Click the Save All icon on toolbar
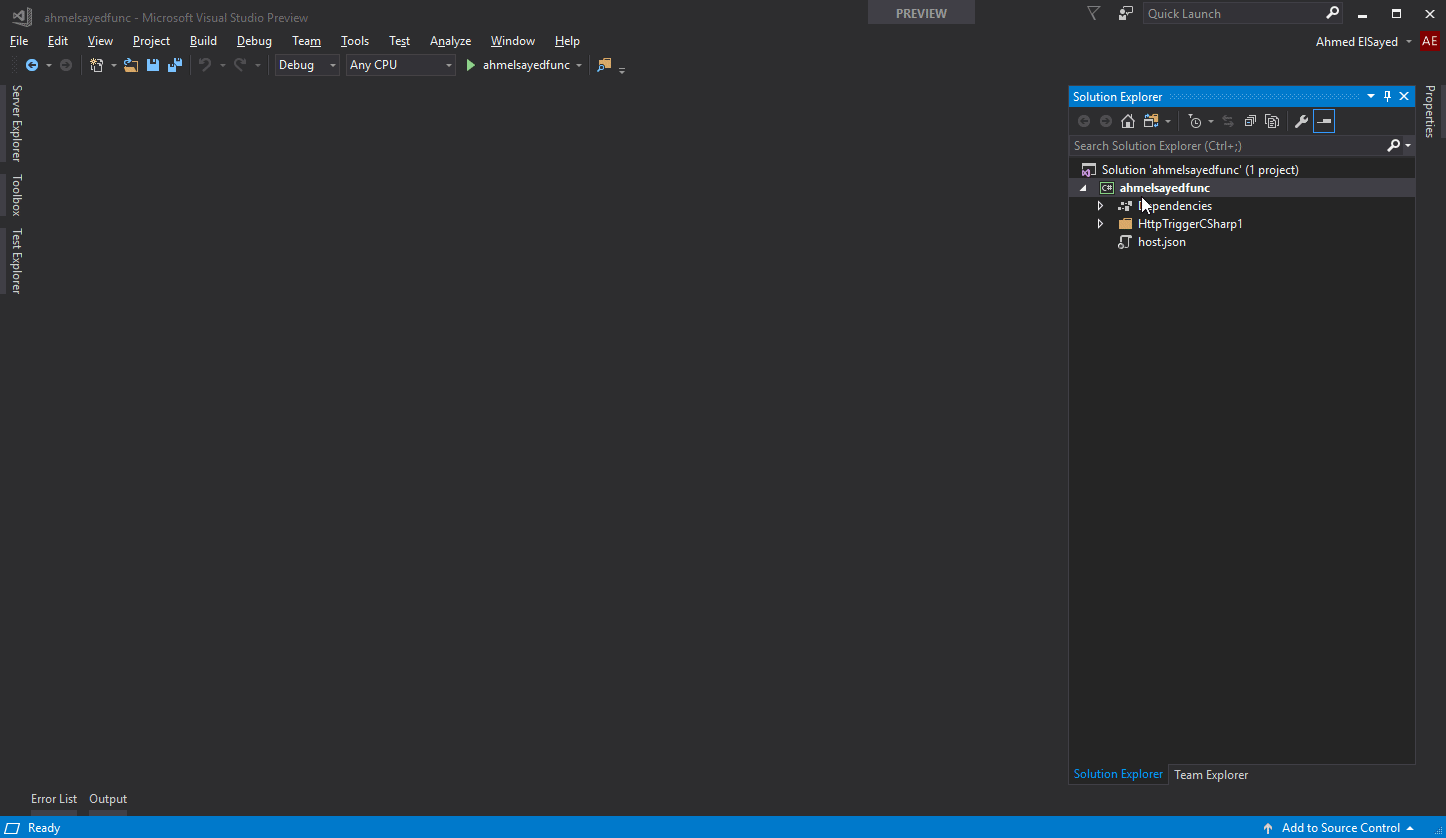1446x838 pixels. (x=174, y=64)
